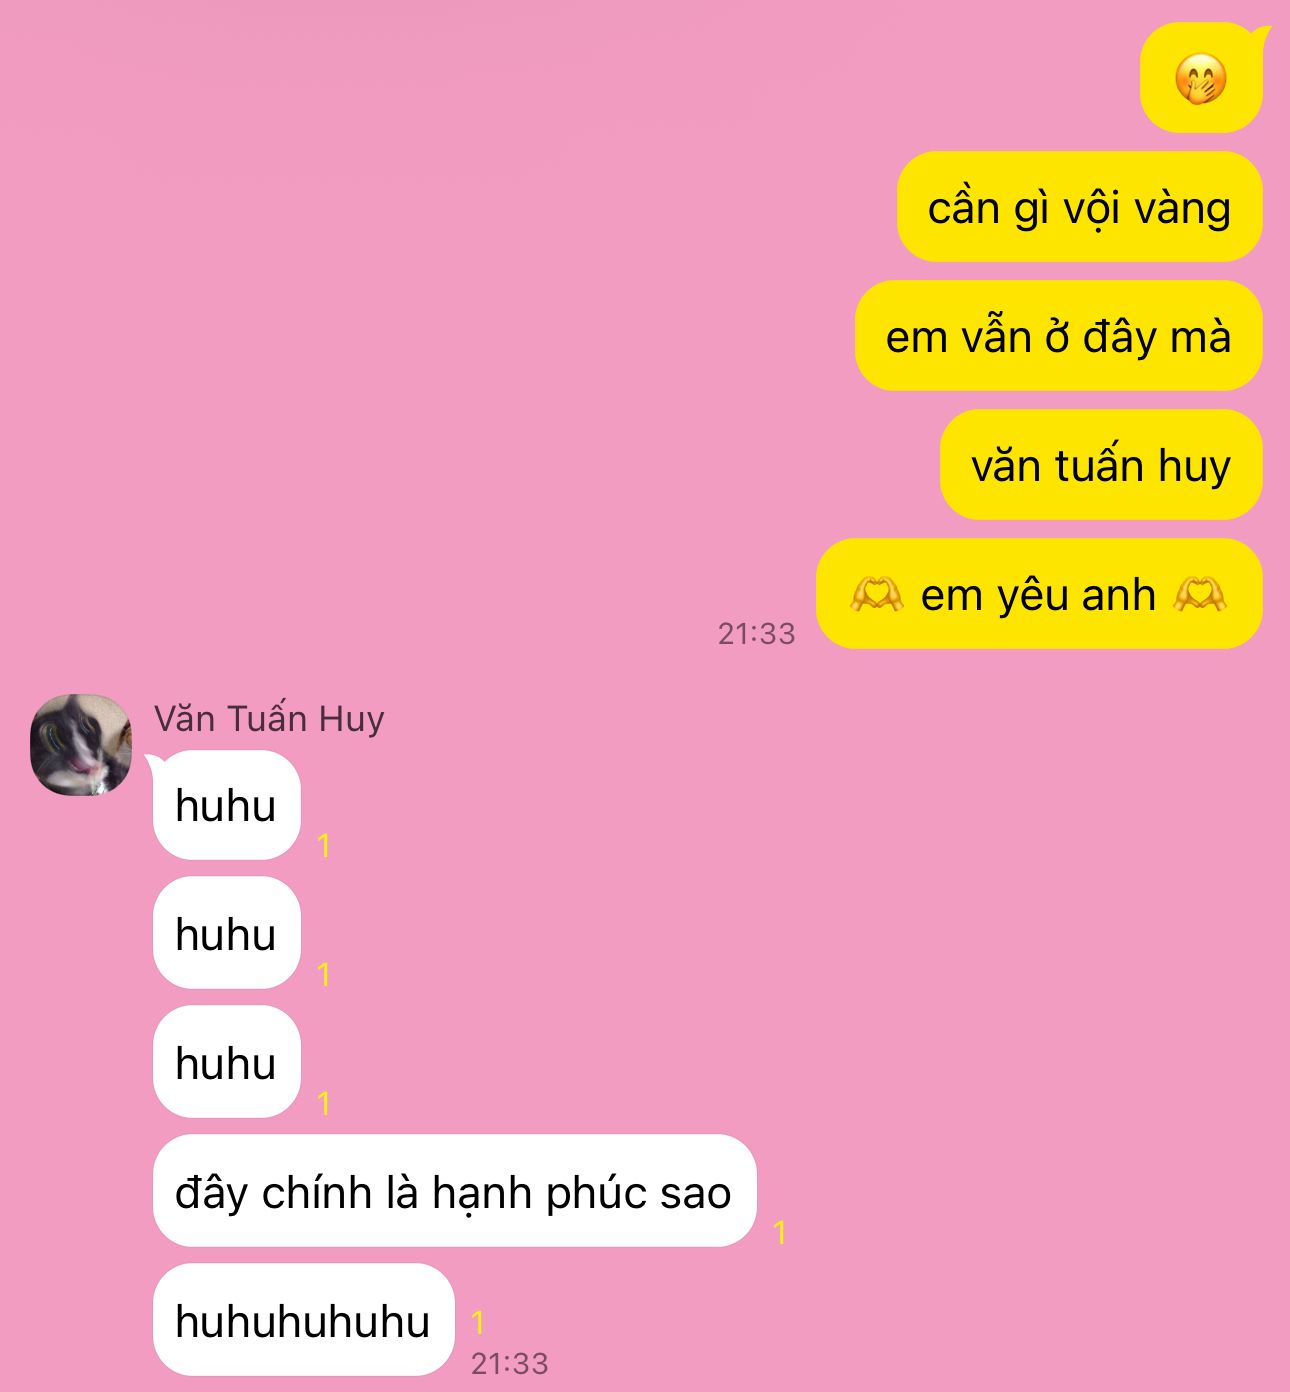
Task: Tap the "em yêu anh" message bubble
Action: point(1039,594)
